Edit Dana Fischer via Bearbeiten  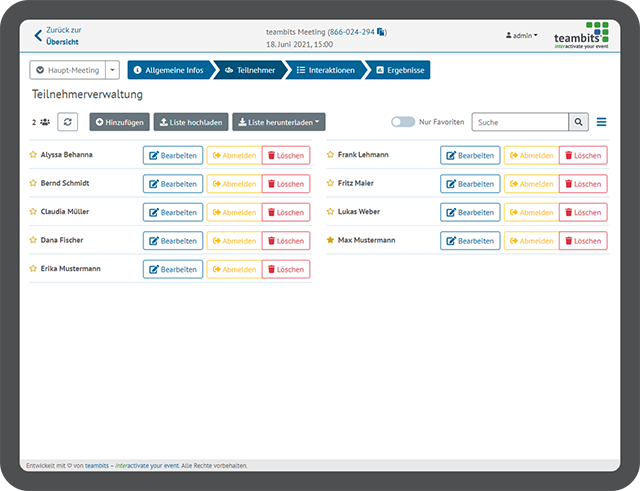(x=173, y=241)
